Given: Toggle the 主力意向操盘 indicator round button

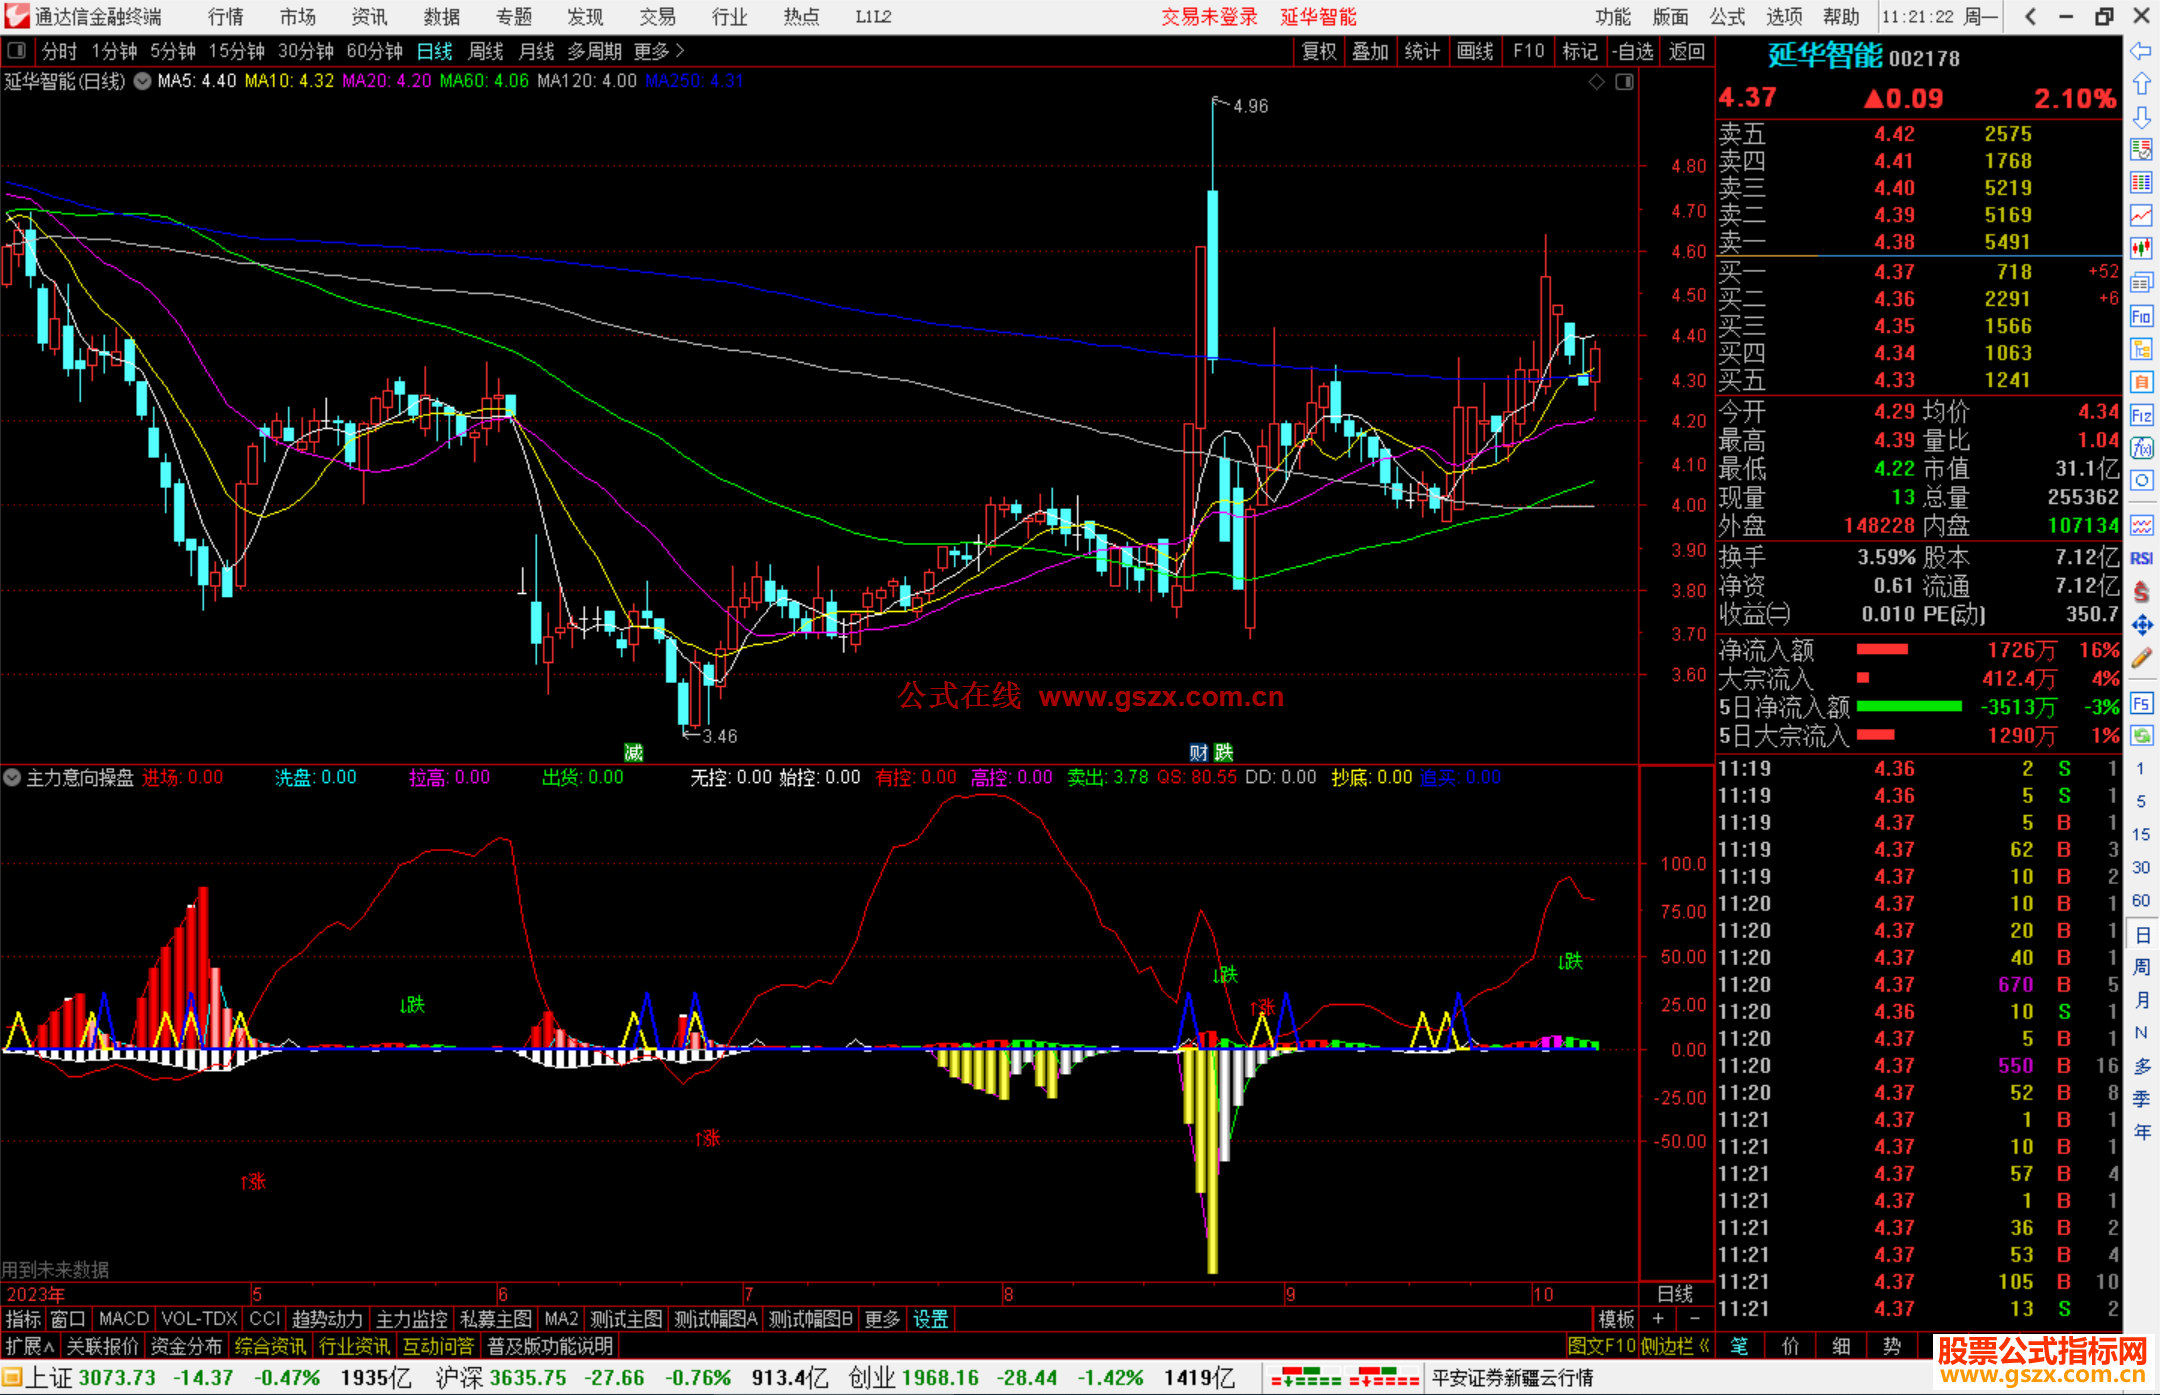Looking at the screenshot, I should click(x=12, y=777).
